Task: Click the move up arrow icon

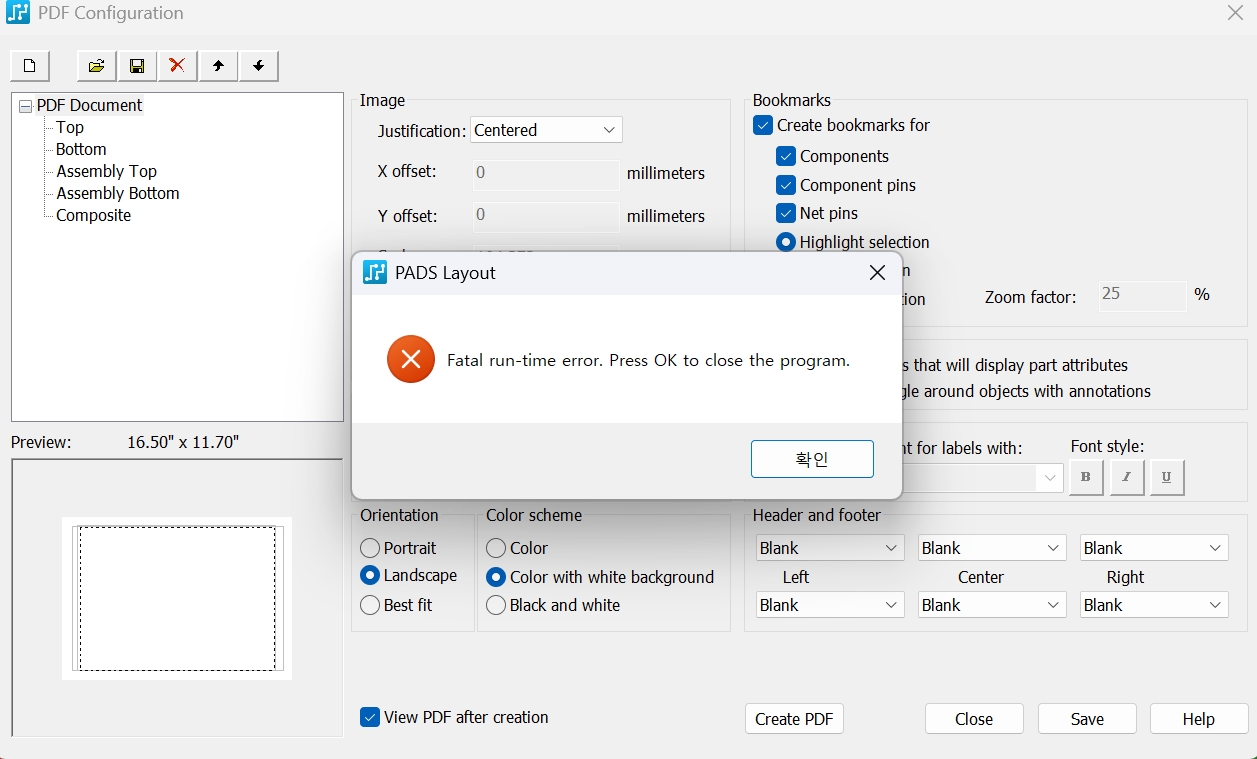Action: coord(218,66)
